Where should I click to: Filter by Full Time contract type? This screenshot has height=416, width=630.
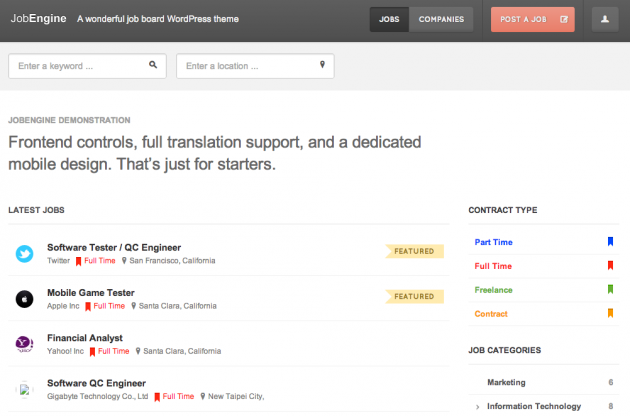tap(493, 266)
